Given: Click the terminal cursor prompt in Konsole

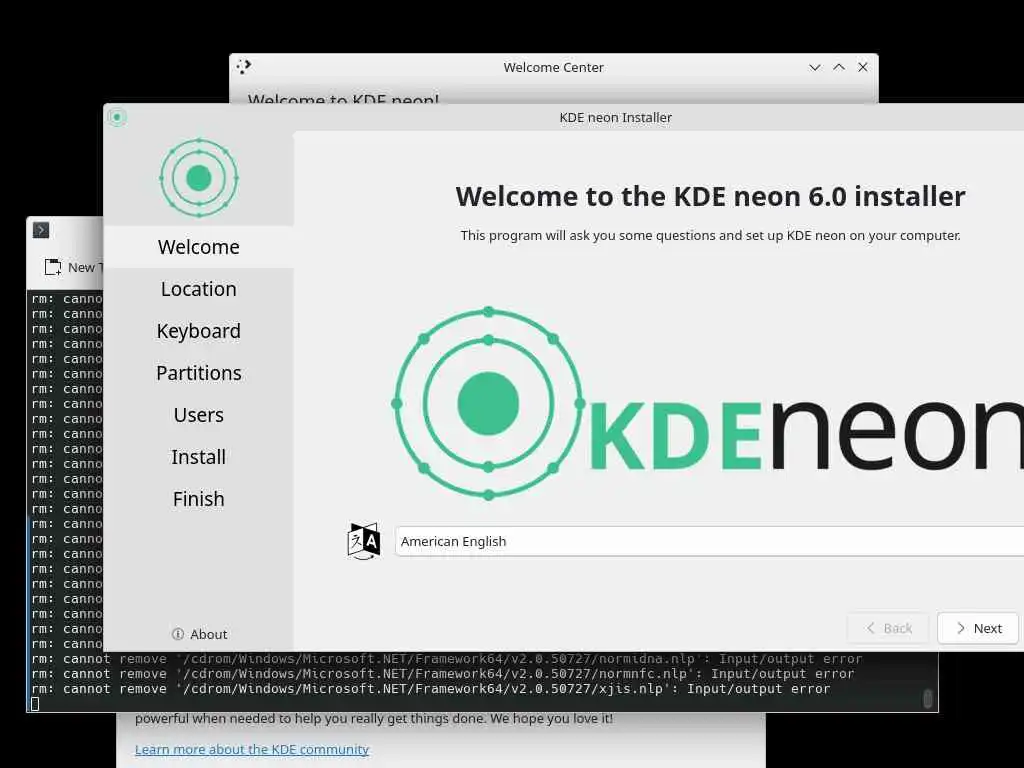Looking at the screenshot, I should (x=35, y=703).
